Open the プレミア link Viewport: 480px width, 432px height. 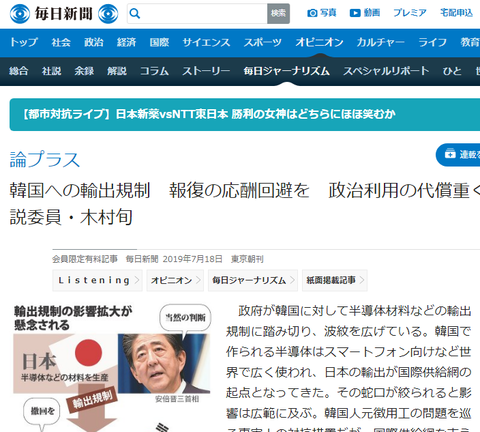(410, 13)
